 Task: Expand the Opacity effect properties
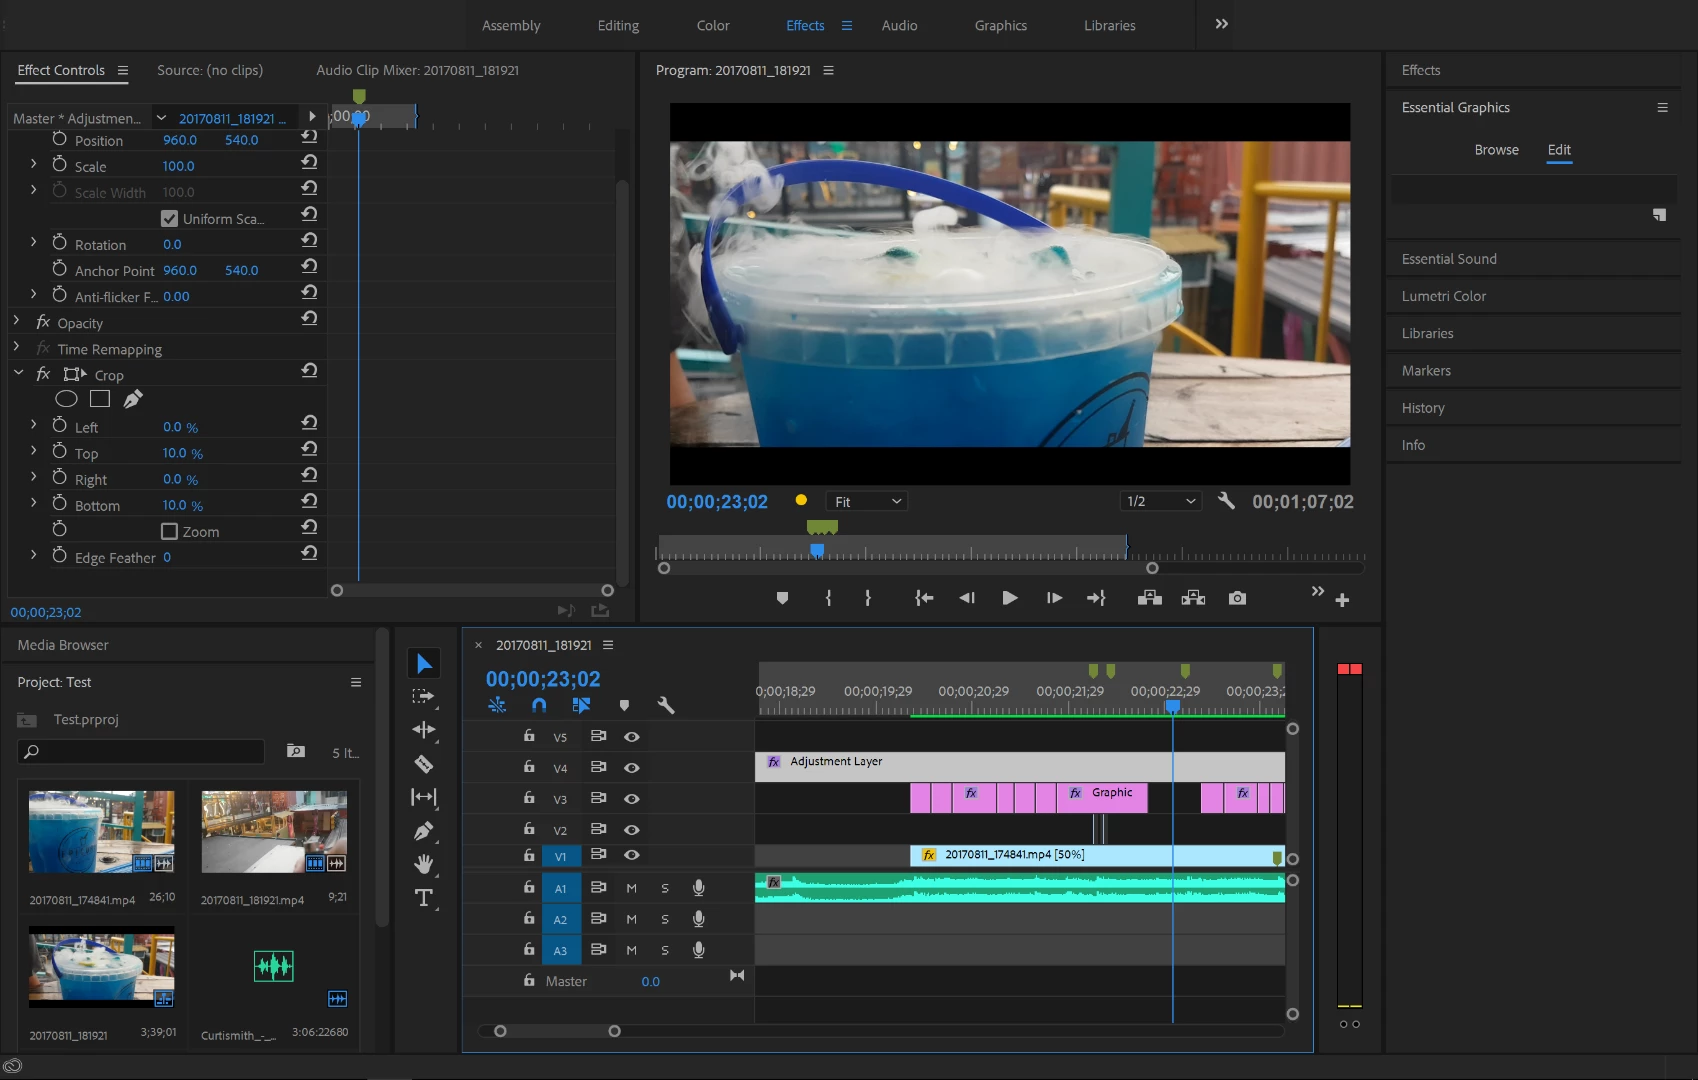click(x=17, y=322)
